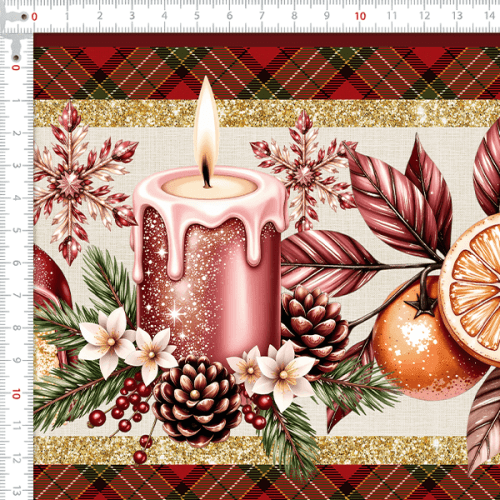
Task: Select the number 7 on left ruler
Action: click(x=16, y=295)
